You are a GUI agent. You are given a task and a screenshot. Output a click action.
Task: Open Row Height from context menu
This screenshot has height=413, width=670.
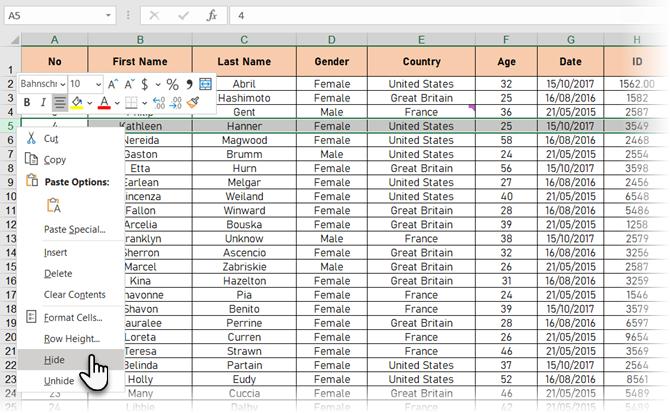coord(71,339)
